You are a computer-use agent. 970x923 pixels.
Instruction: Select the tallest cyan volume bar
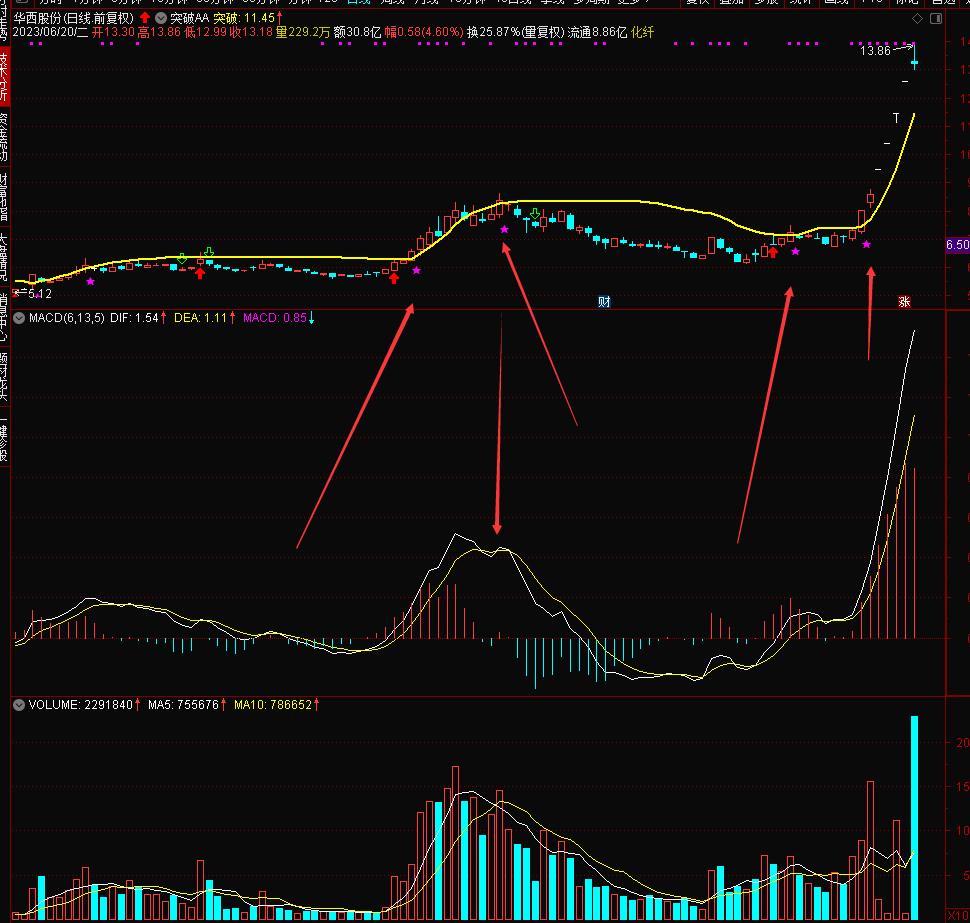[x=914, y=818]
